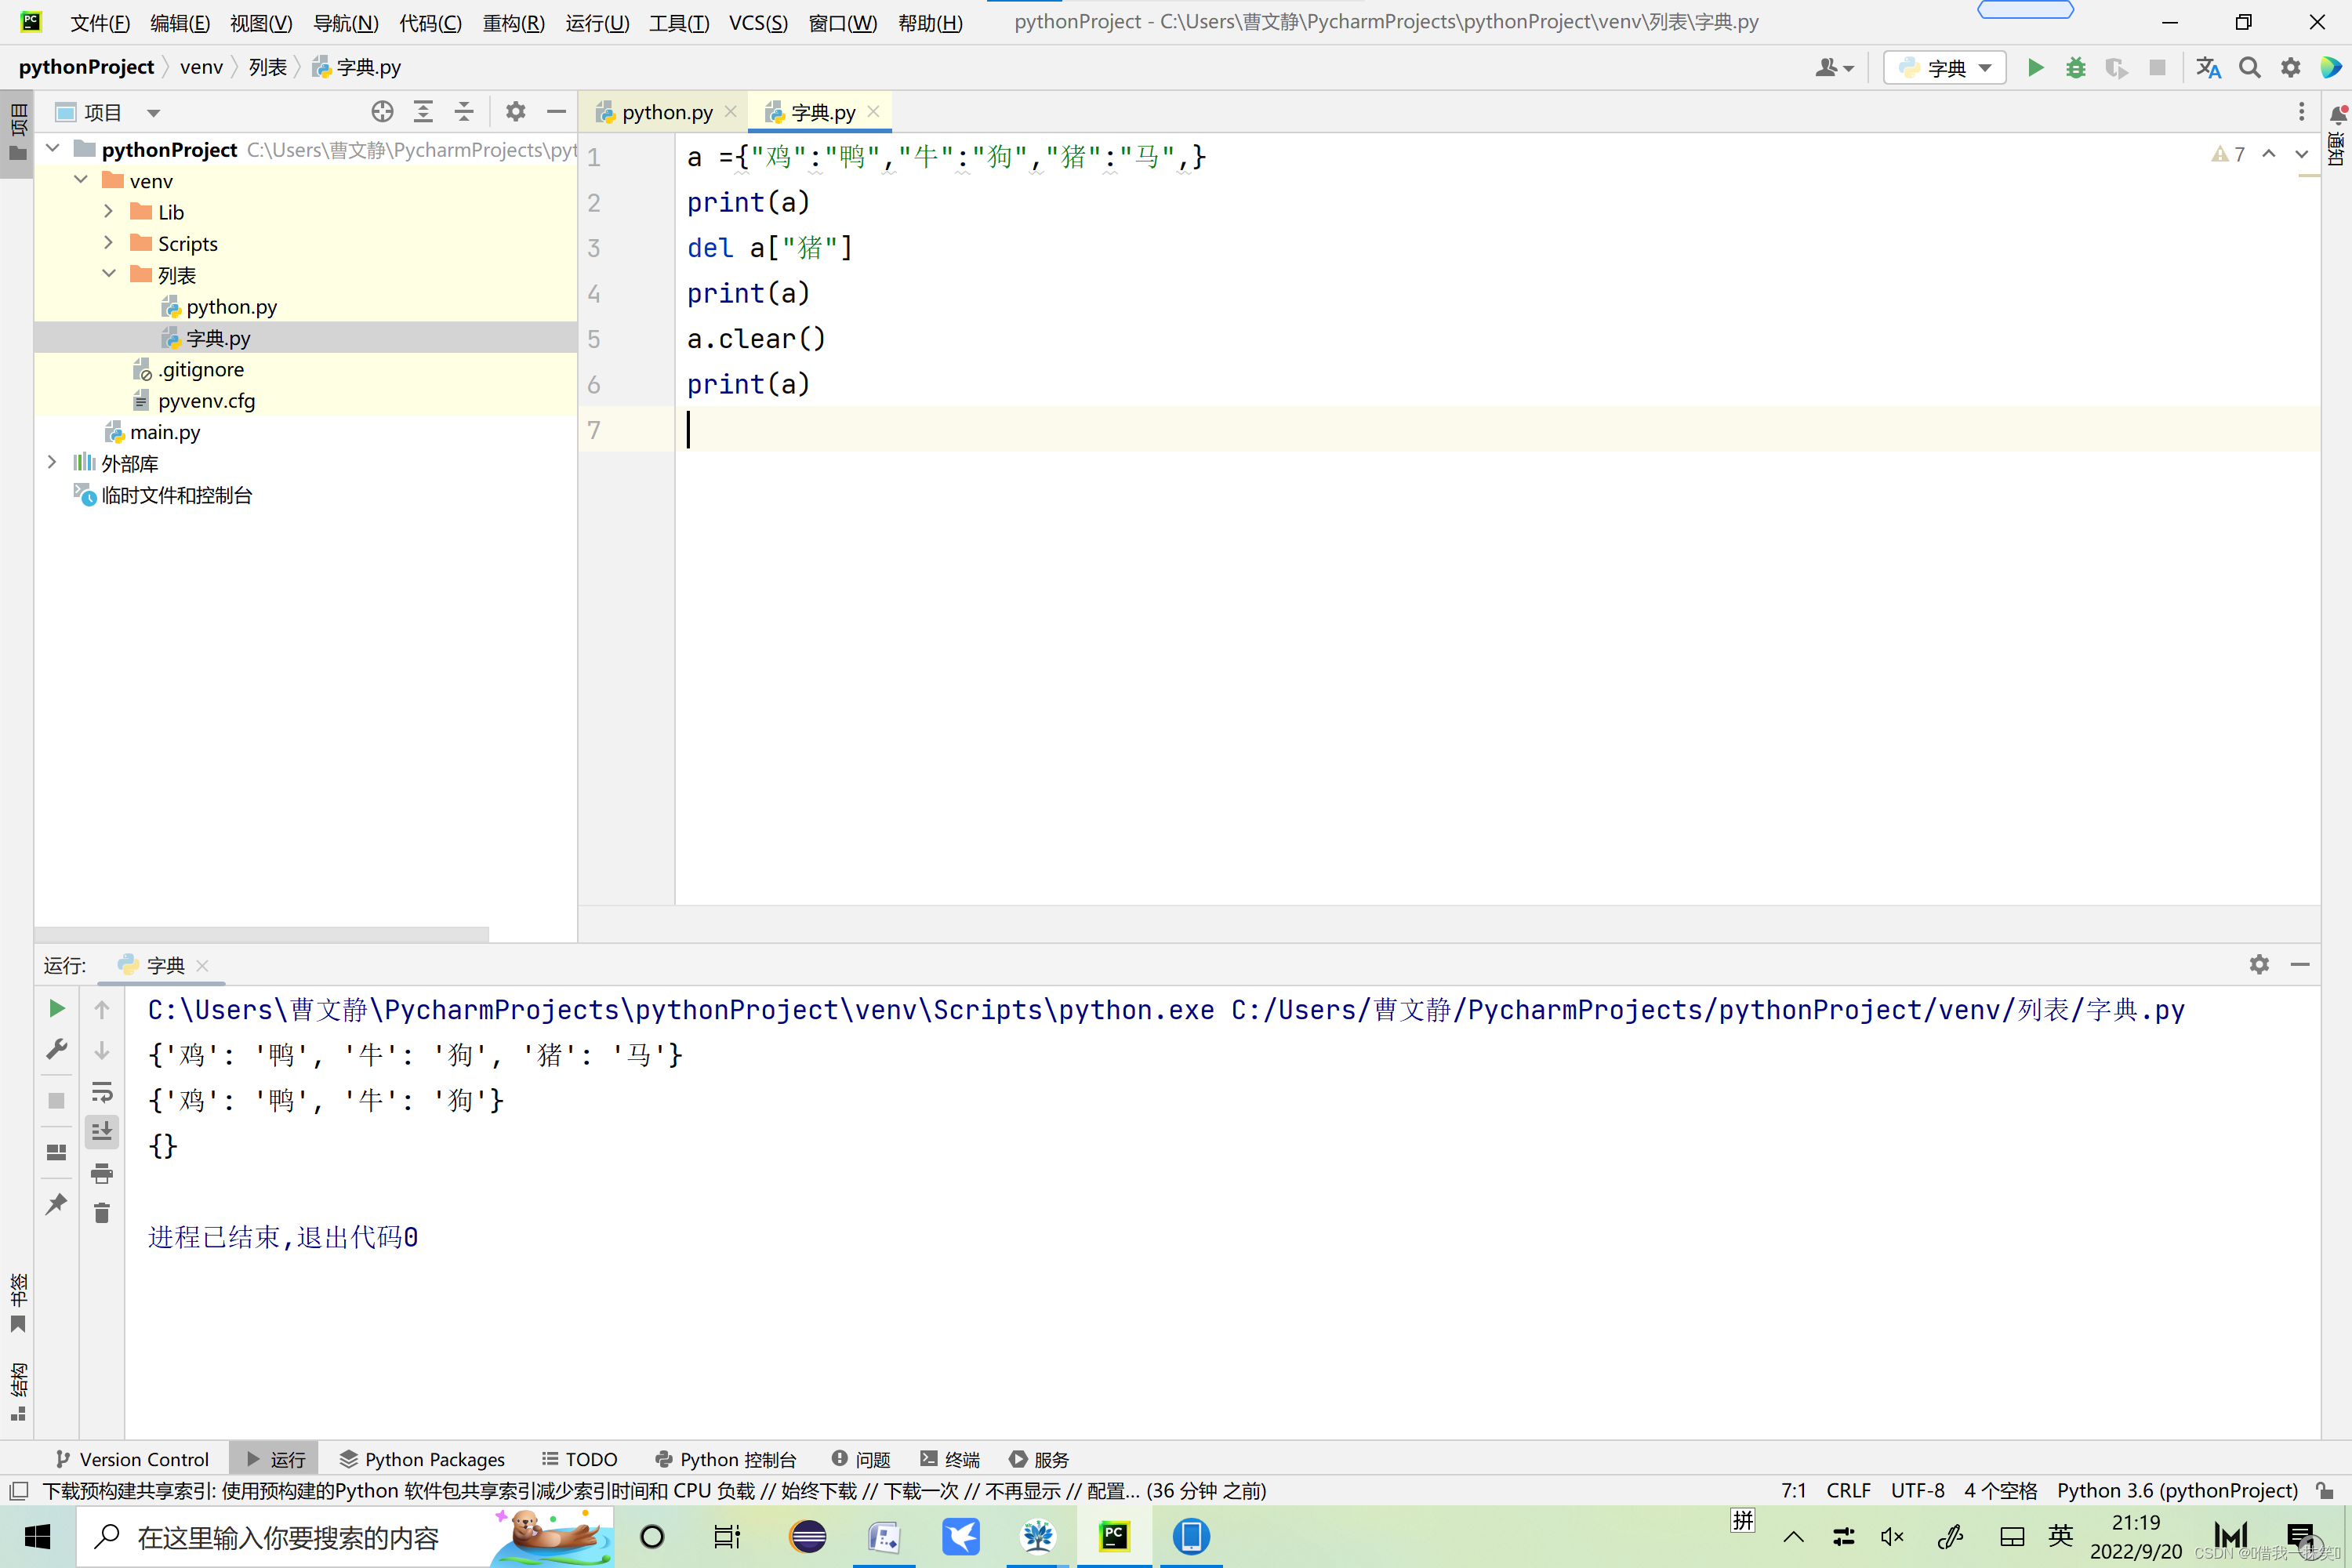Image resolution: width=2352 pixels, height=1568 pixels.
Task: Start debugging with the bug icon
Action: pyautogui.click(x=2076, y=67)
